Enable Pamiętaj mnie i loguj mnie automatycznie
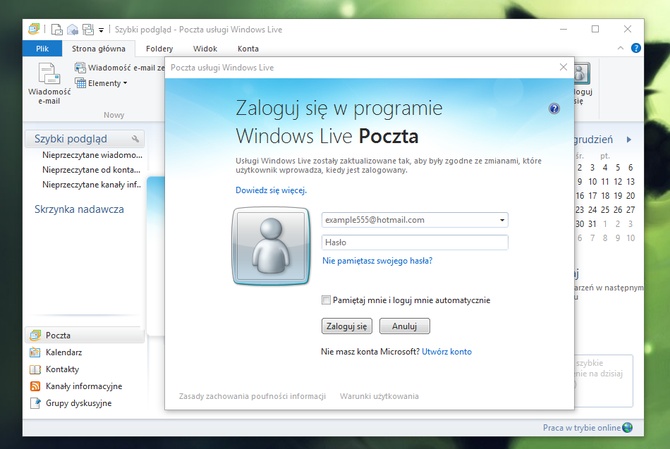 point(327,300)
